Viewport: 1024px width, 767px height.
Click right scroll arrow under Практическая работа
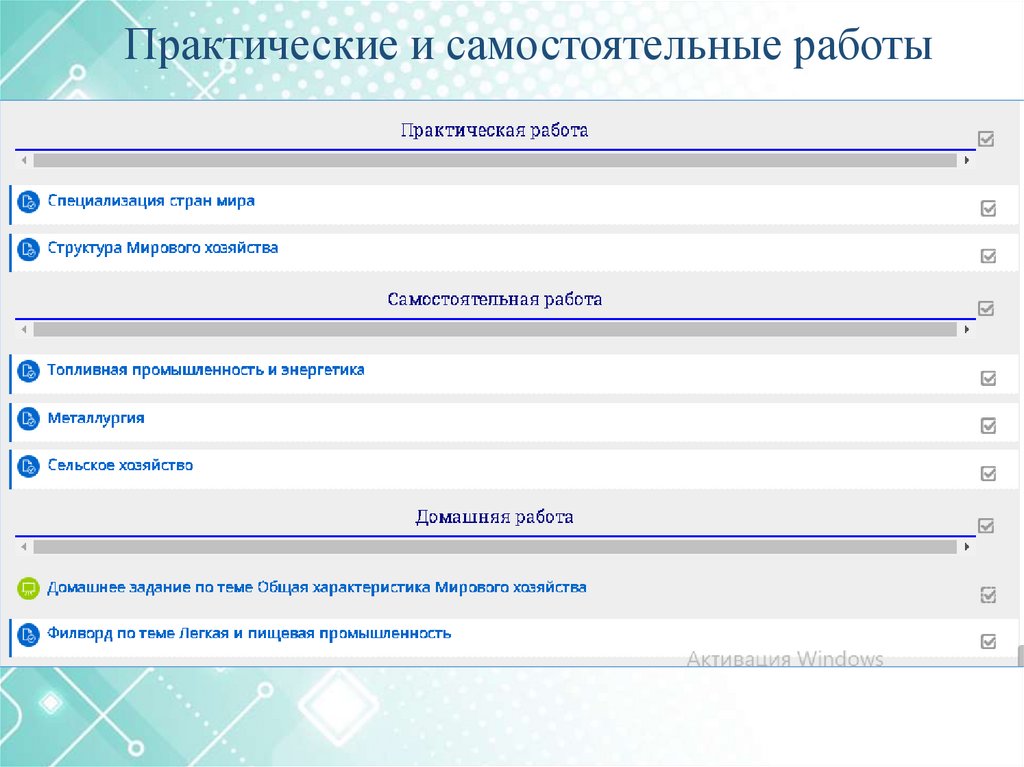pyautogui.click(x=967, y=160)
